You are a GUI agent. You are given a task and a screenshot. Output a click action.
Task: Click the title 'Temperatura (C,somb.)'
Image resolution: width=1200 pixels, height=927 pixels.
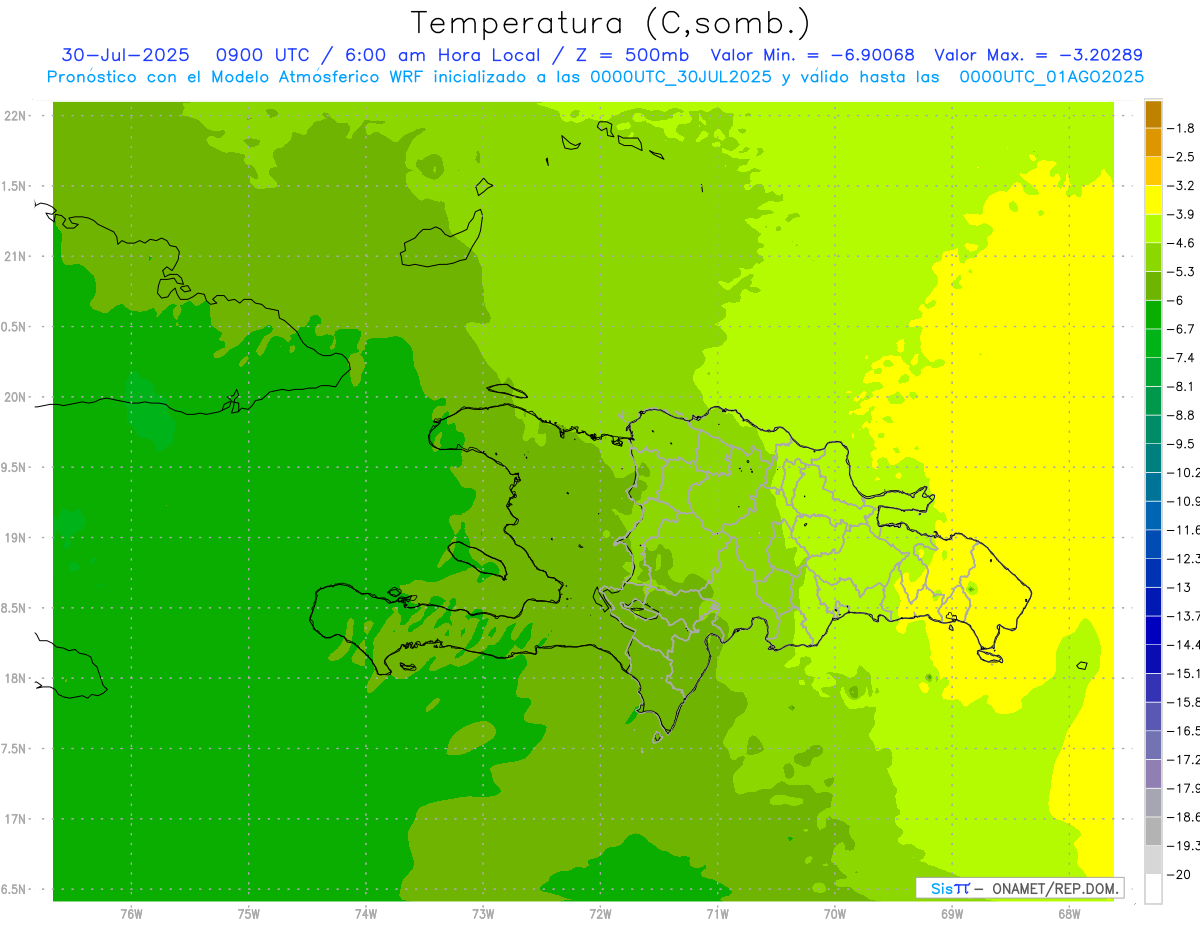click(611, 22)
